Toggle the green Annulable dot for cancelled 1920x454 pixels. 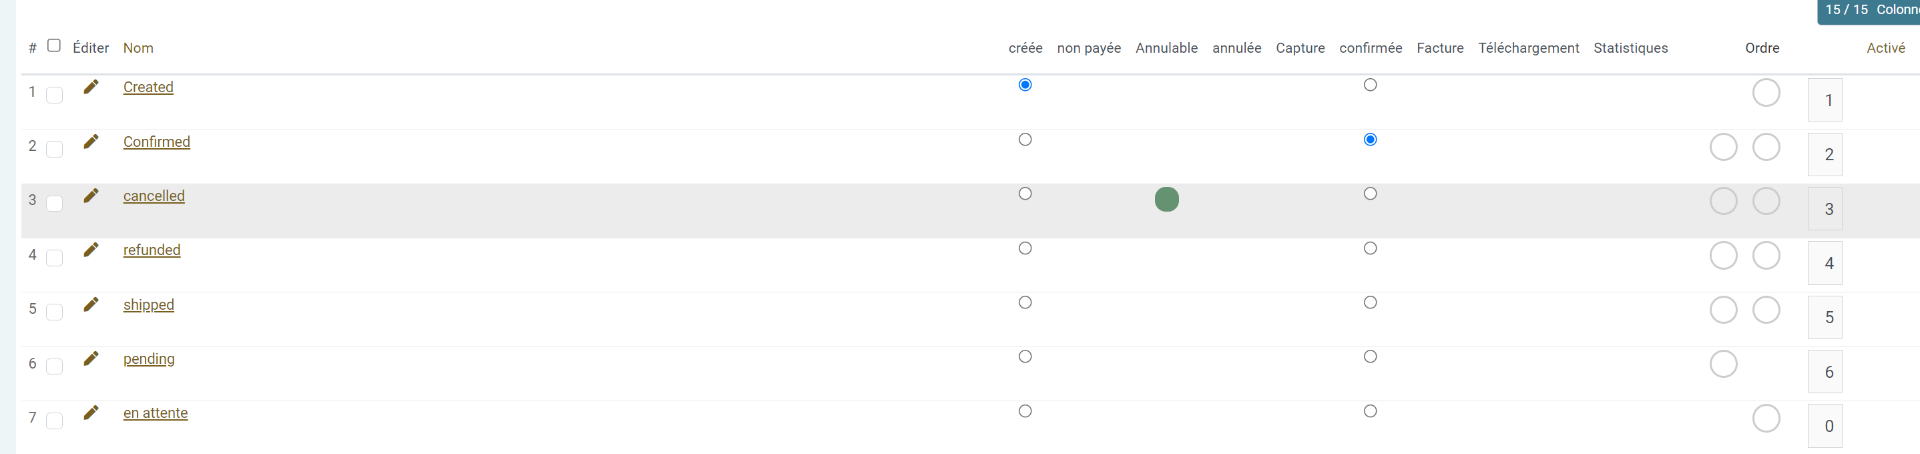1166,200
